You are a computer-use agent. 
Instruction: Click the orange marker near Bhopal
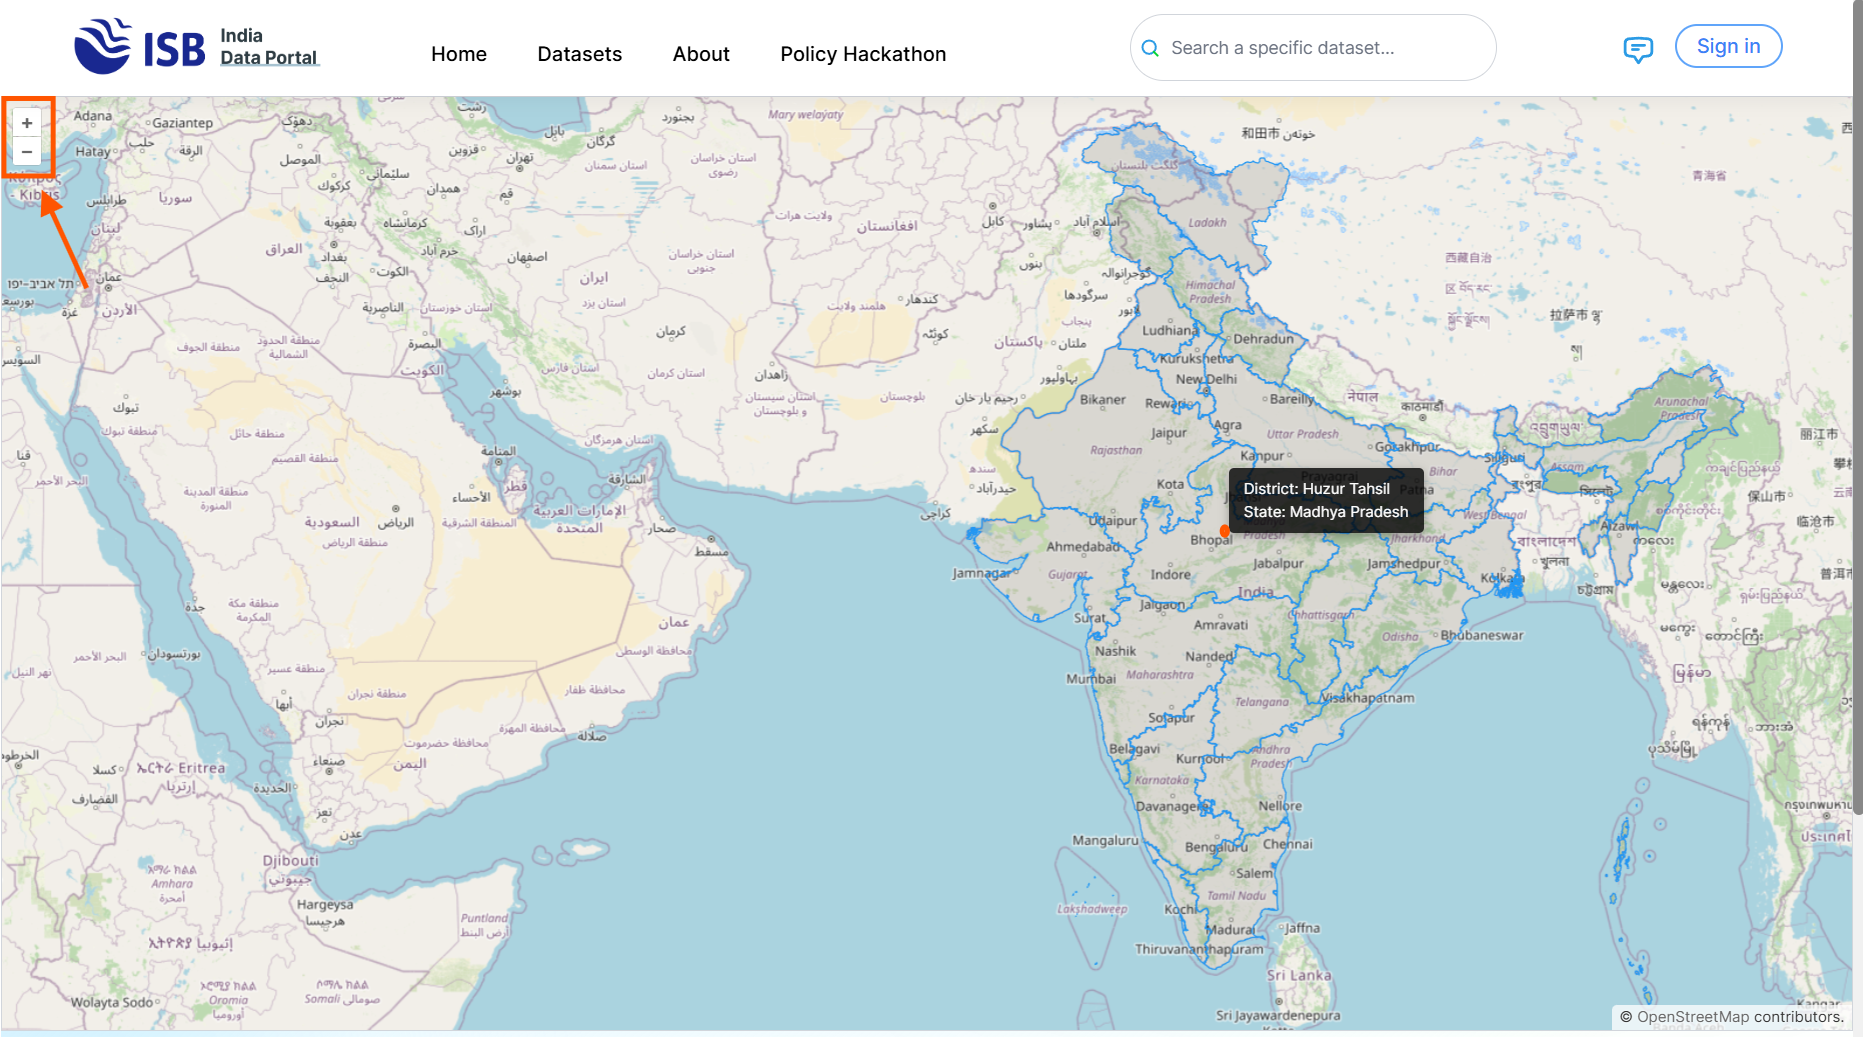click(1224, 531)
